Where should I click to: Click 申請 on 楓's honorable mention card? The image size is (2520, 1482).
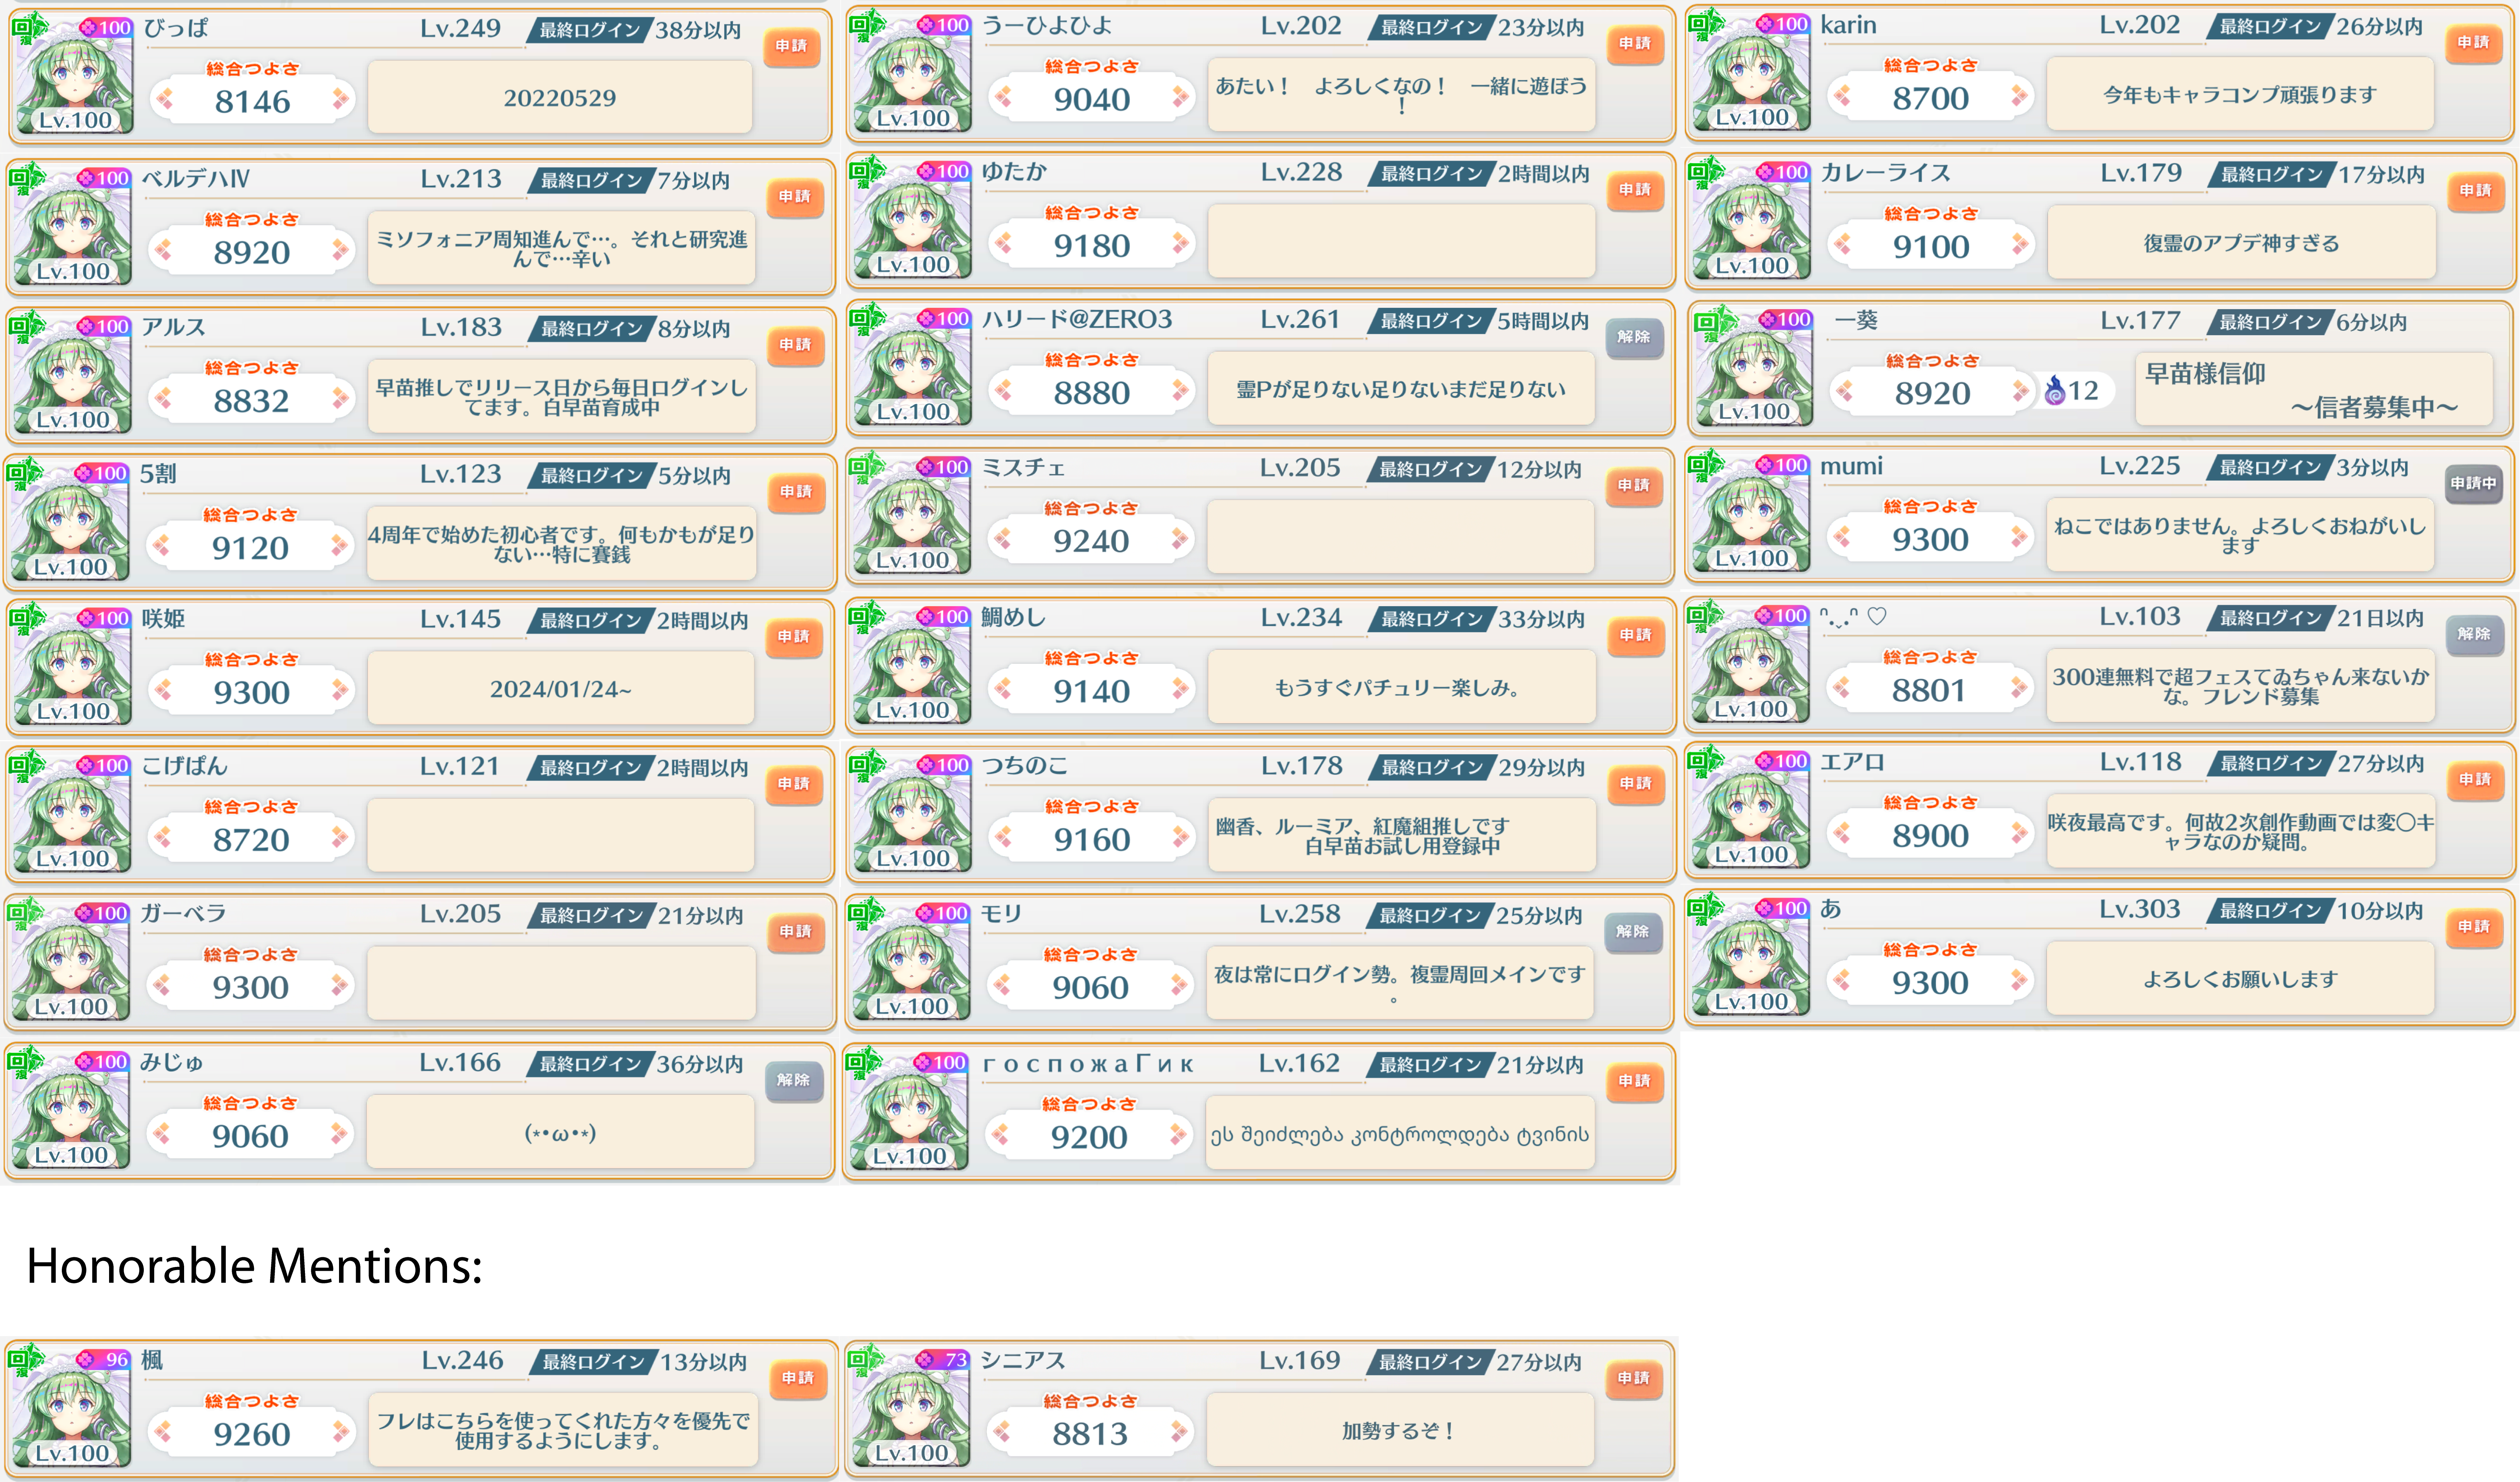click(797, 1378)
